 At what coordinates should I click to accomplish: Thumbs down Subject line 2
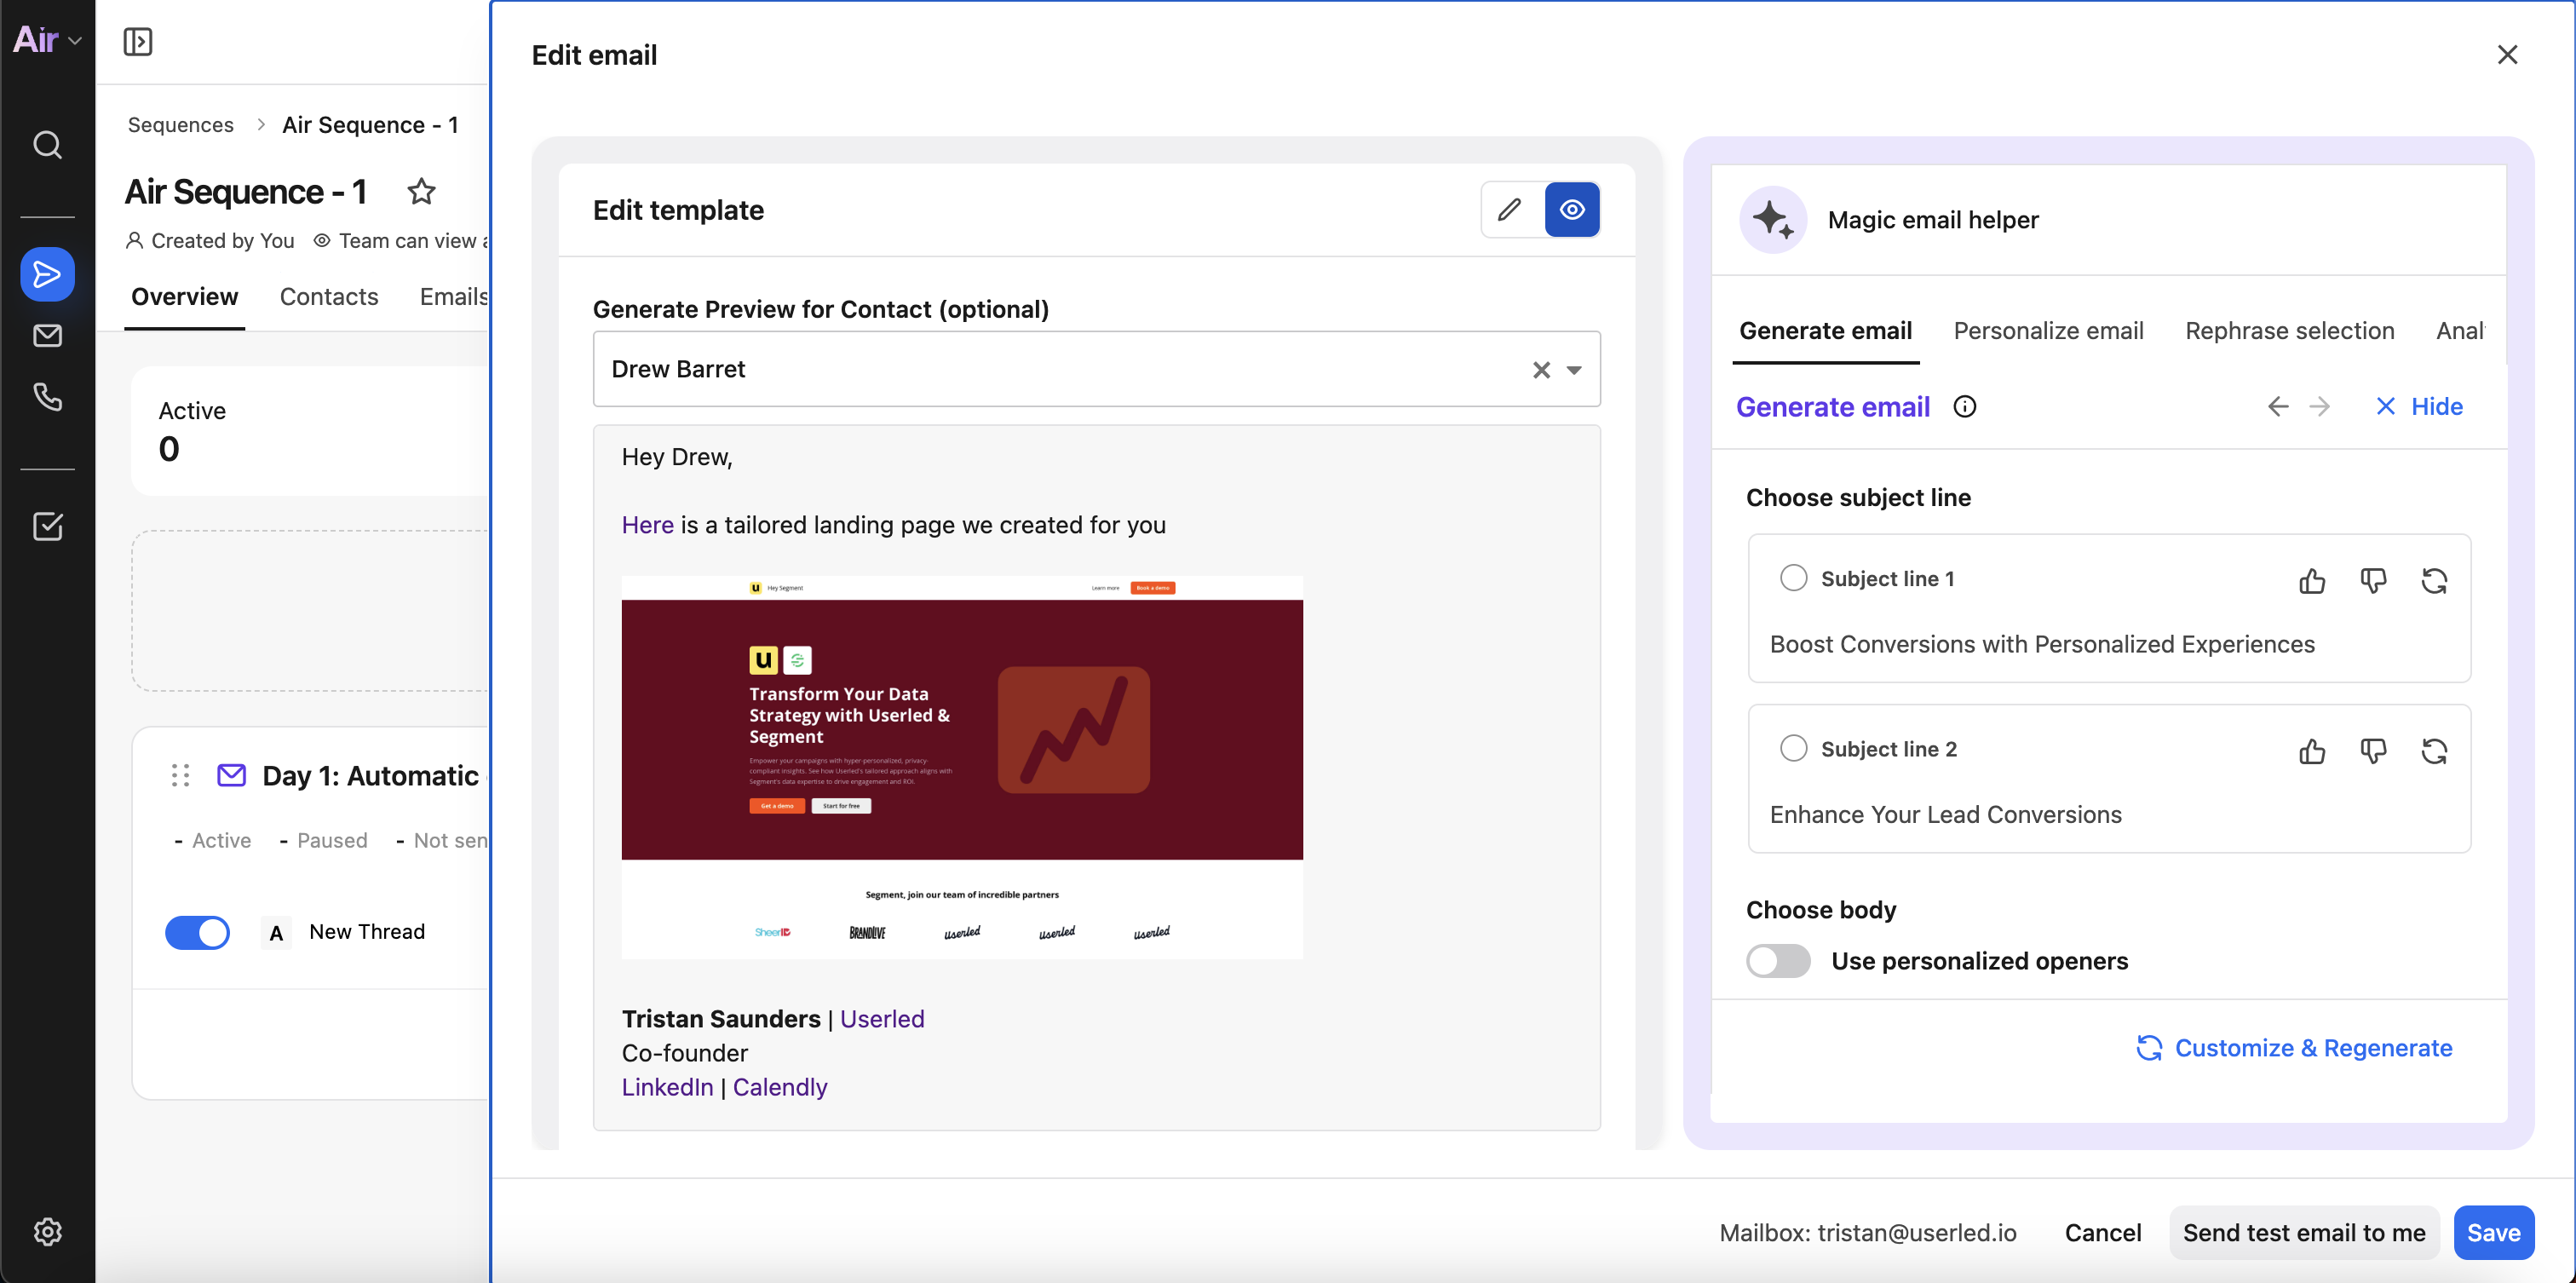point(2373,750)
